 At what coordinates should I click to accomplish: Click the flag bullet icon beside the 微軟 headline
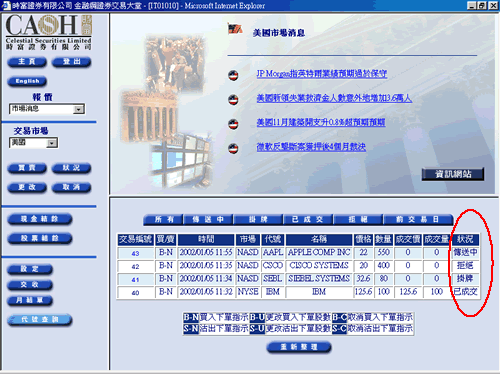[233, 148]
